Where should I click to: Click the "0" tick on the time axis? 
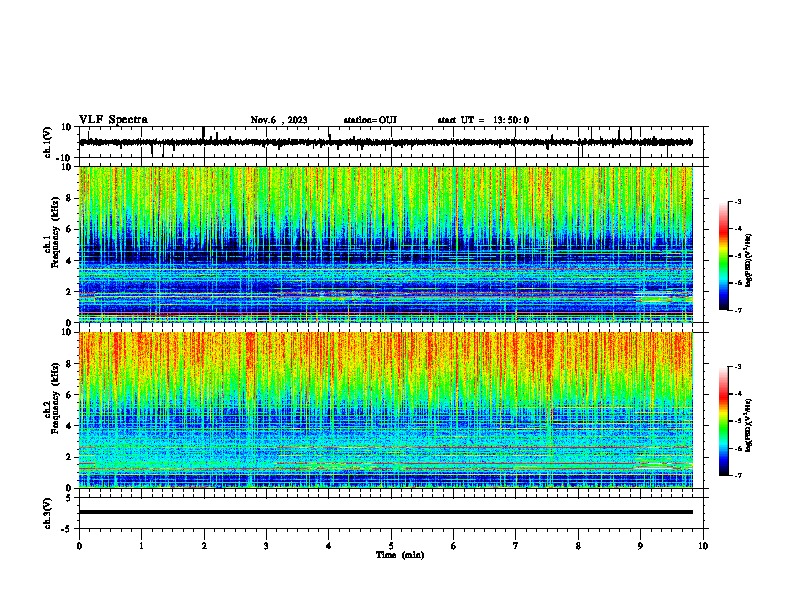coord(79,546)
